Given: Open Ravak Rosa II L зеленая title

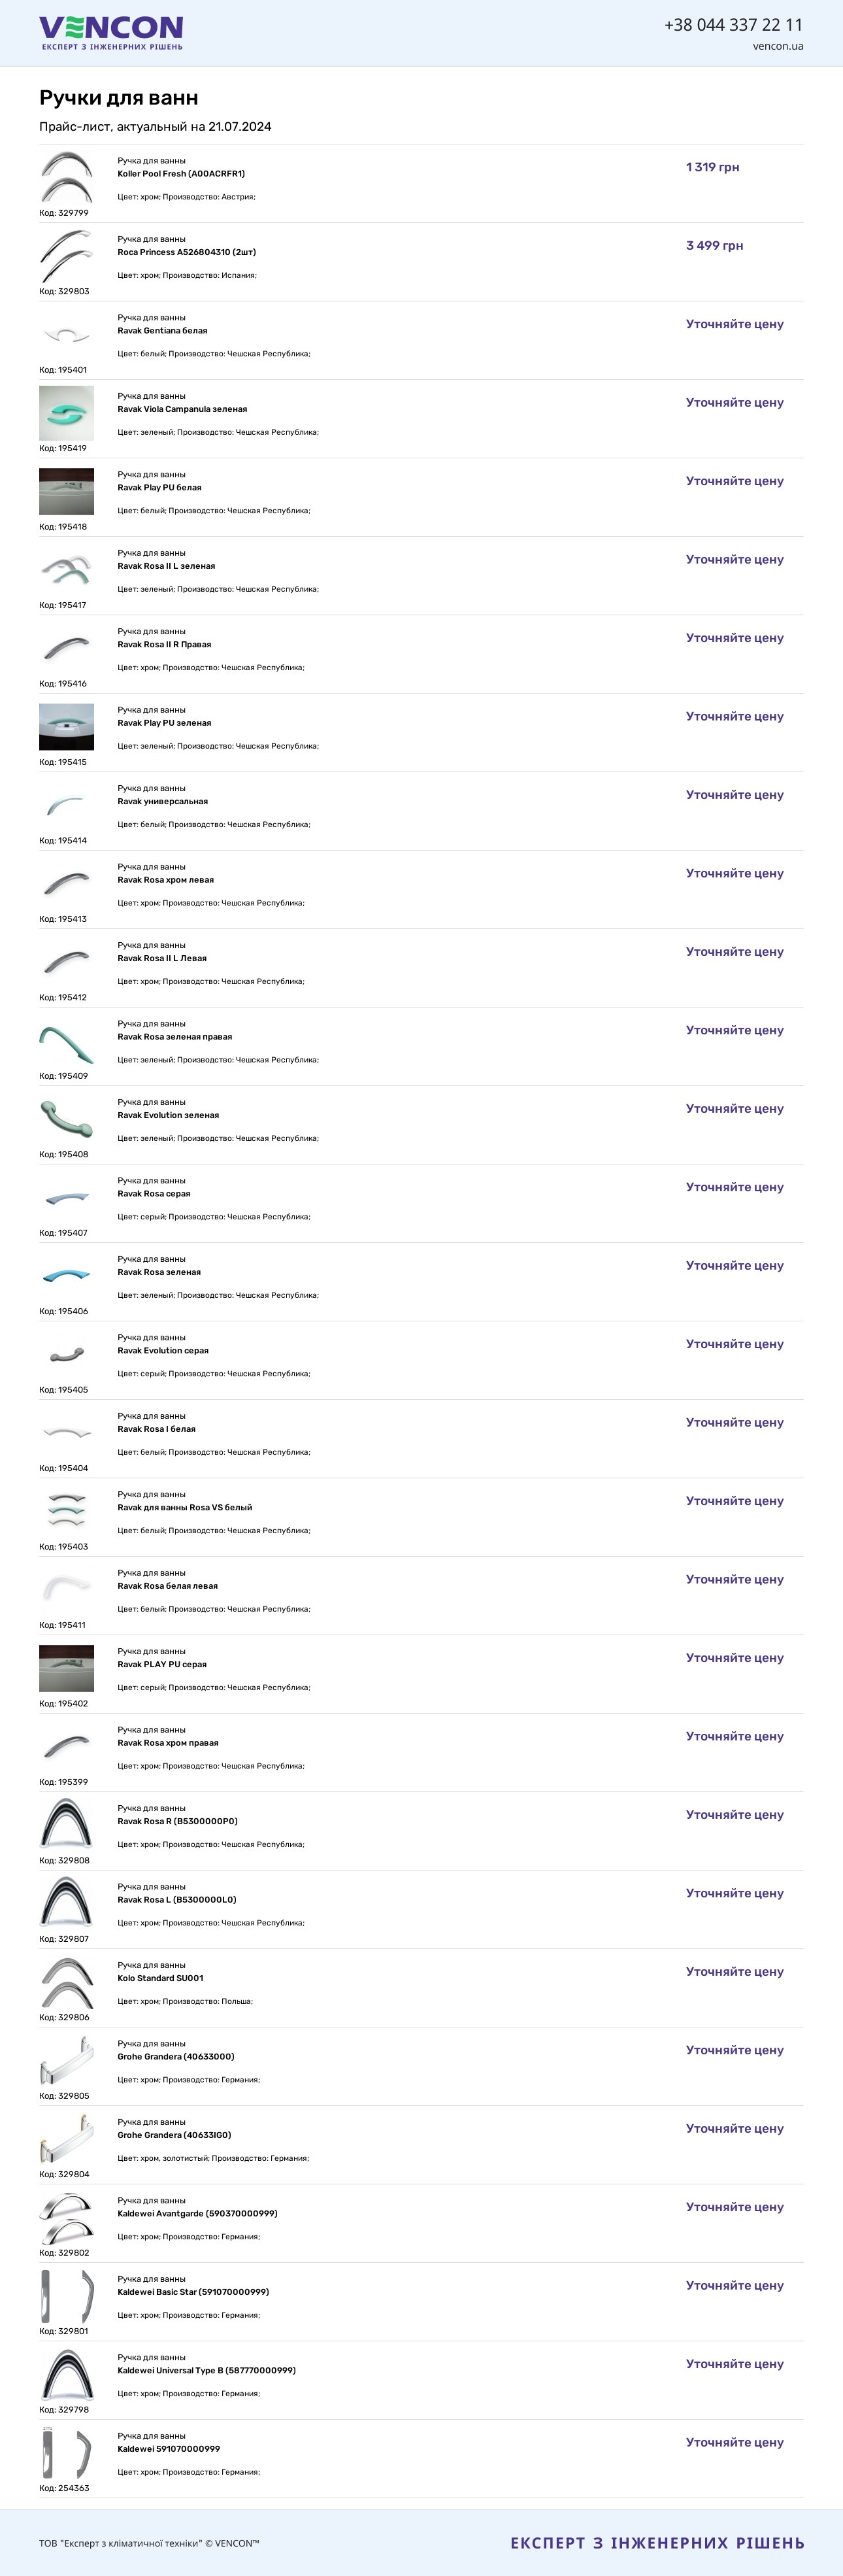Looking at the screenshot, I should pyautogui.click(x=166, y=566).
